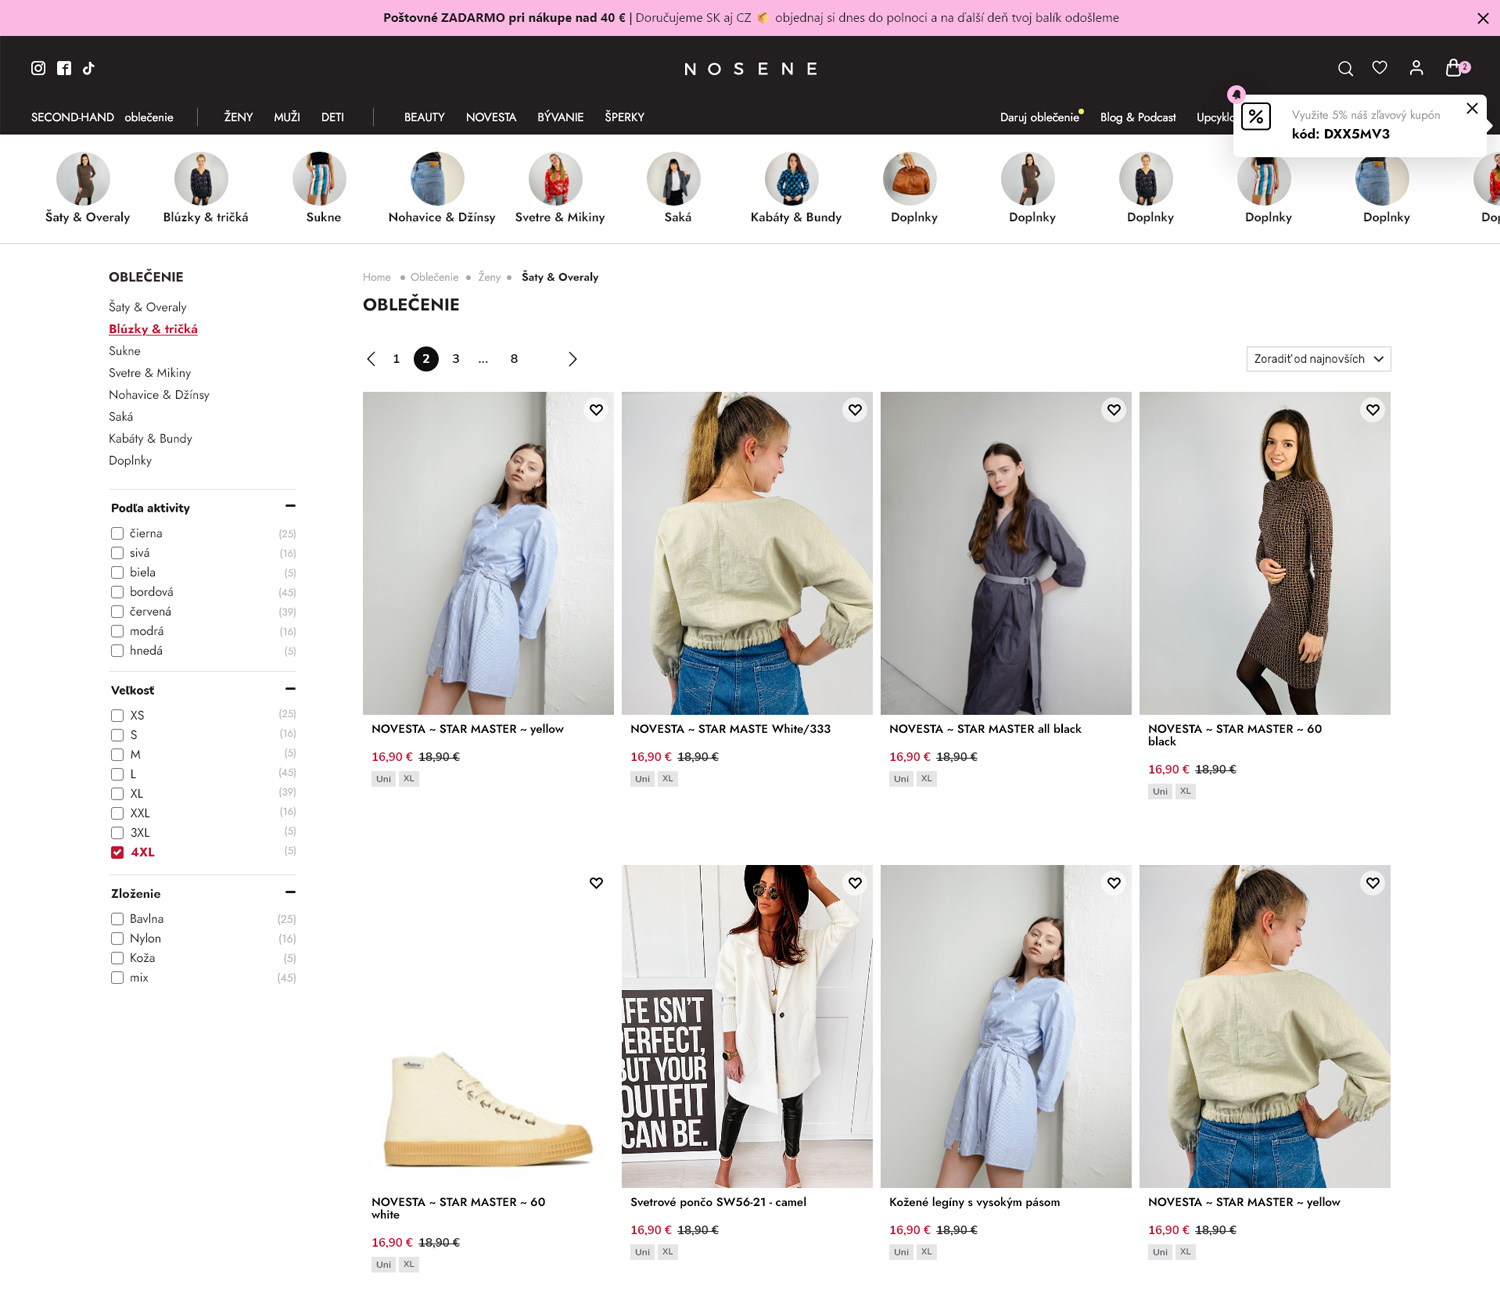Viewport: 1500px width, 1294px height.
Task: Open Blog & Podcast link
Action: pos(1138,117)
